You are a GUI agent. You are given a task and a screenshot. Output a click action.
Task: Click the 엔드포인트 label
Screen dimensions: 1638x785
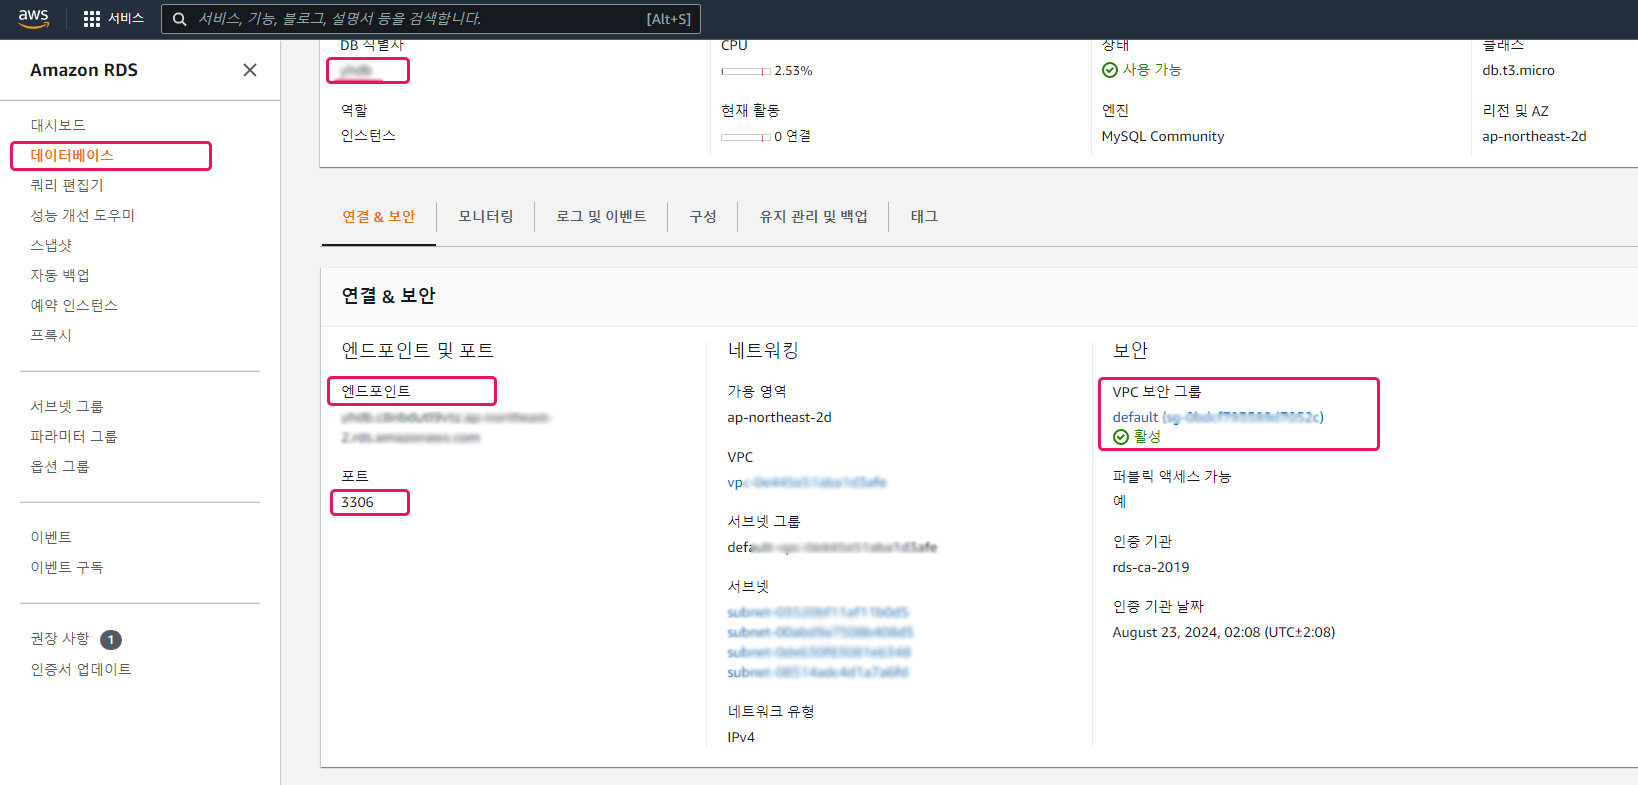(x=376, y=391)
